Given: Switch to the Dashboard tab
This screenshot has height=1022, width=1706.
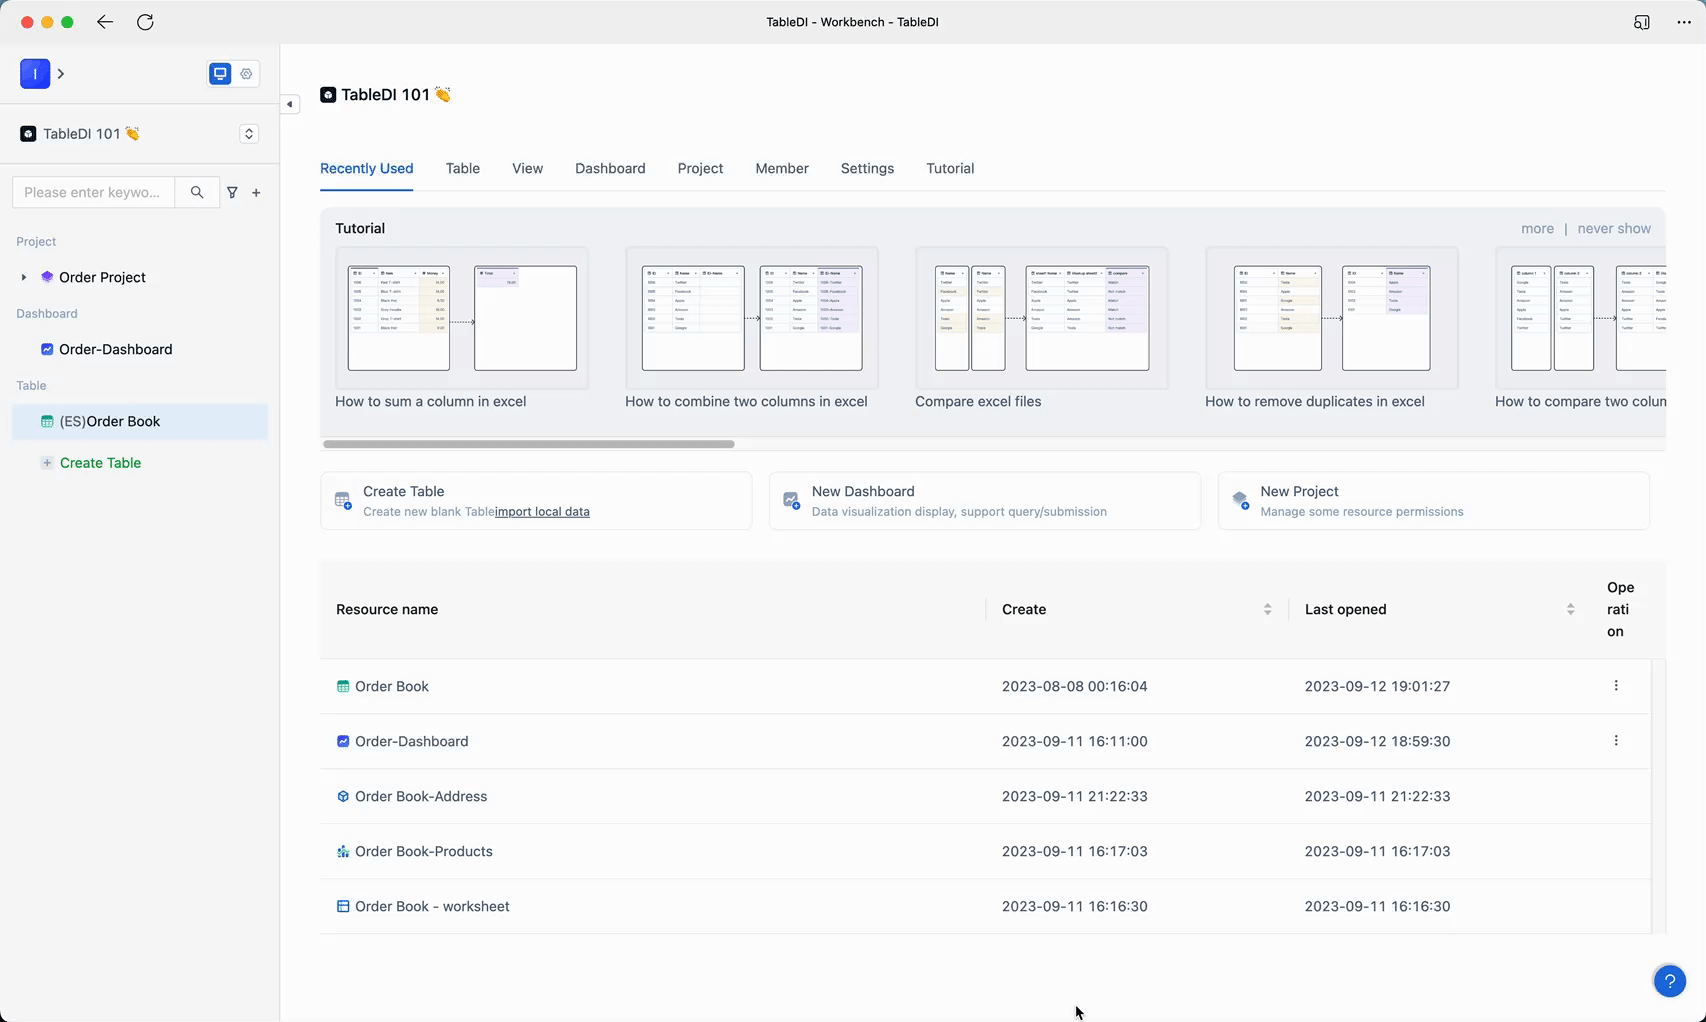Looking at the screenshot, I should coord(610,168).
